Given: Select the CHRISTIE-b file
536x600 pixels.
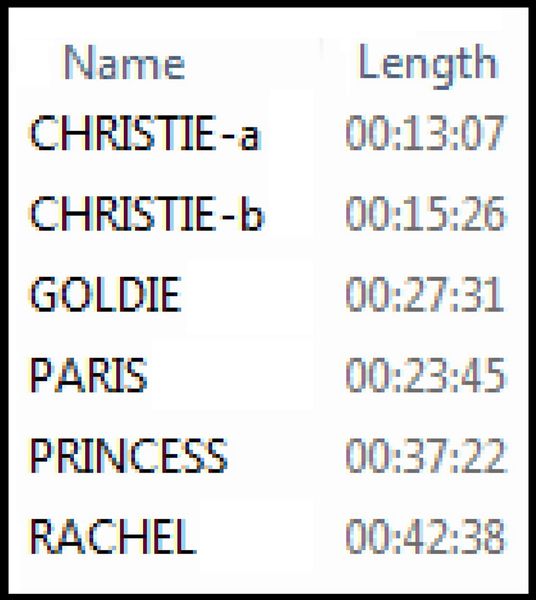Looking at the screenshot, I should 147,214.
